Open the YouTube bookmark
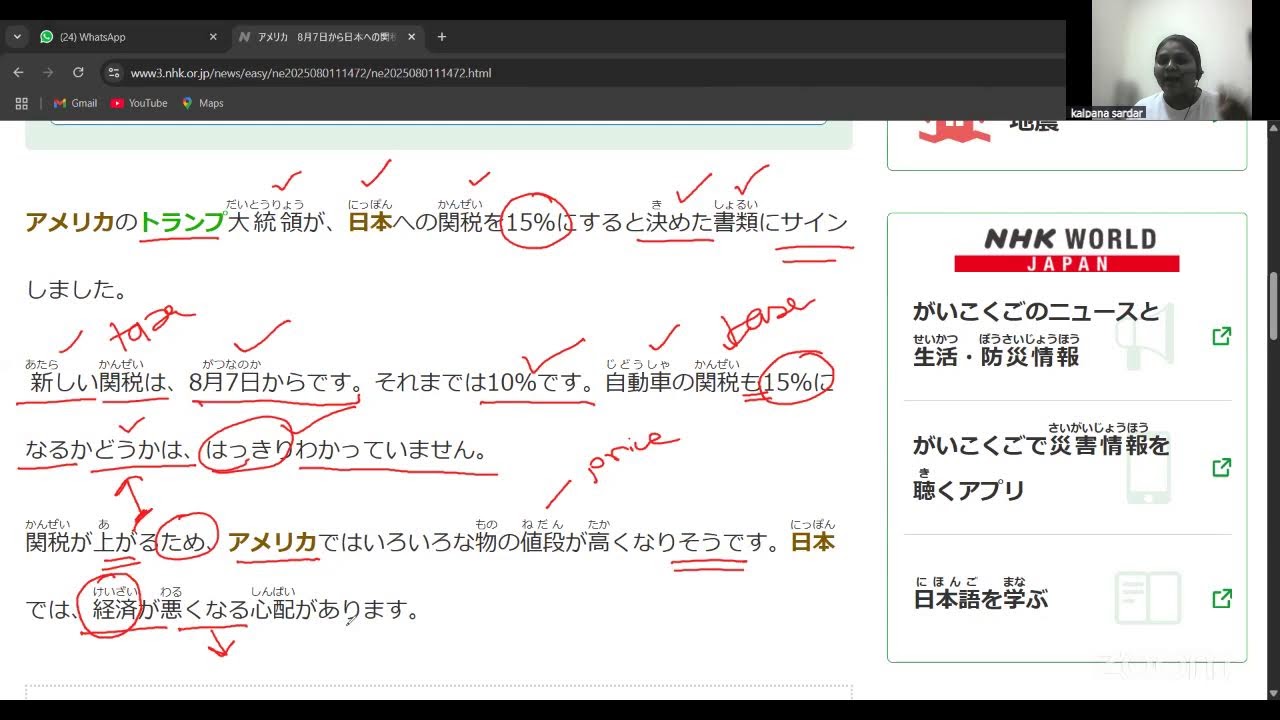This screenshot has height=720, width=1280. coord(139,103)
